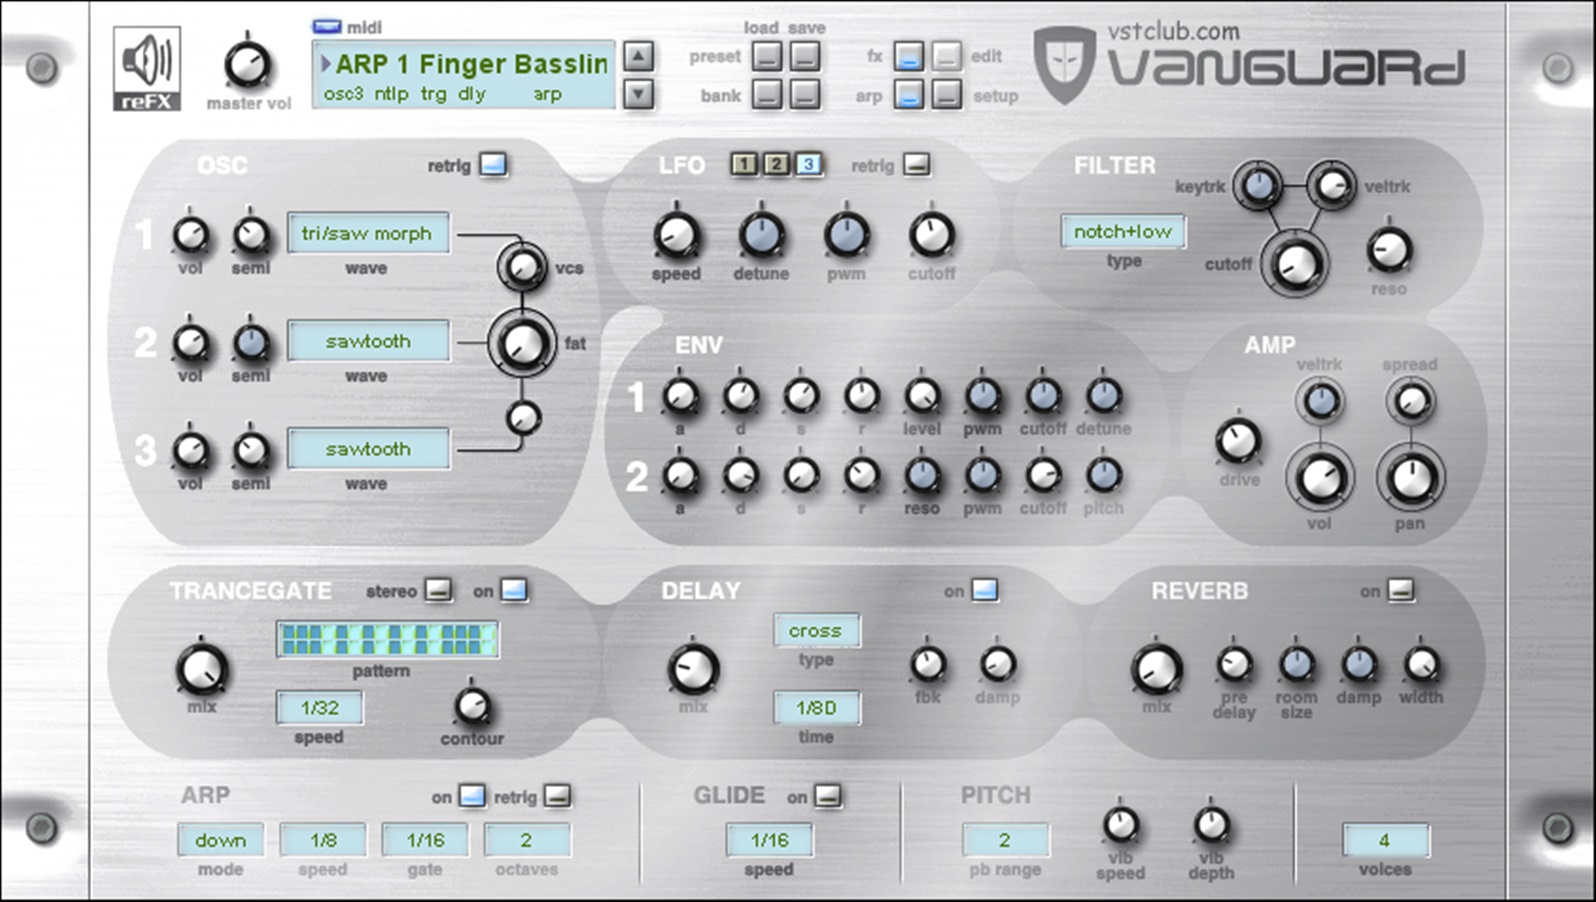Toggle reverb on switch
The height and width of the screenshot is (902, 1596).
(1400, 590)
